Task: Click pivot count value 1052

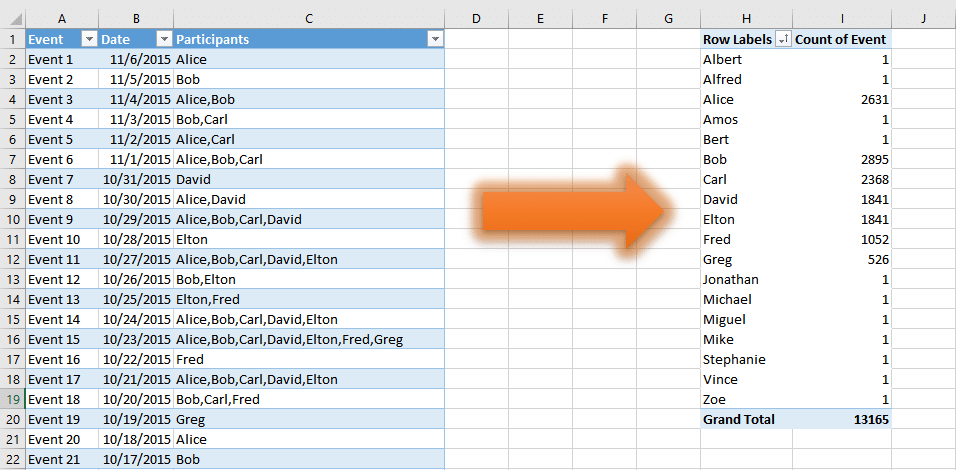Action: 842,240
